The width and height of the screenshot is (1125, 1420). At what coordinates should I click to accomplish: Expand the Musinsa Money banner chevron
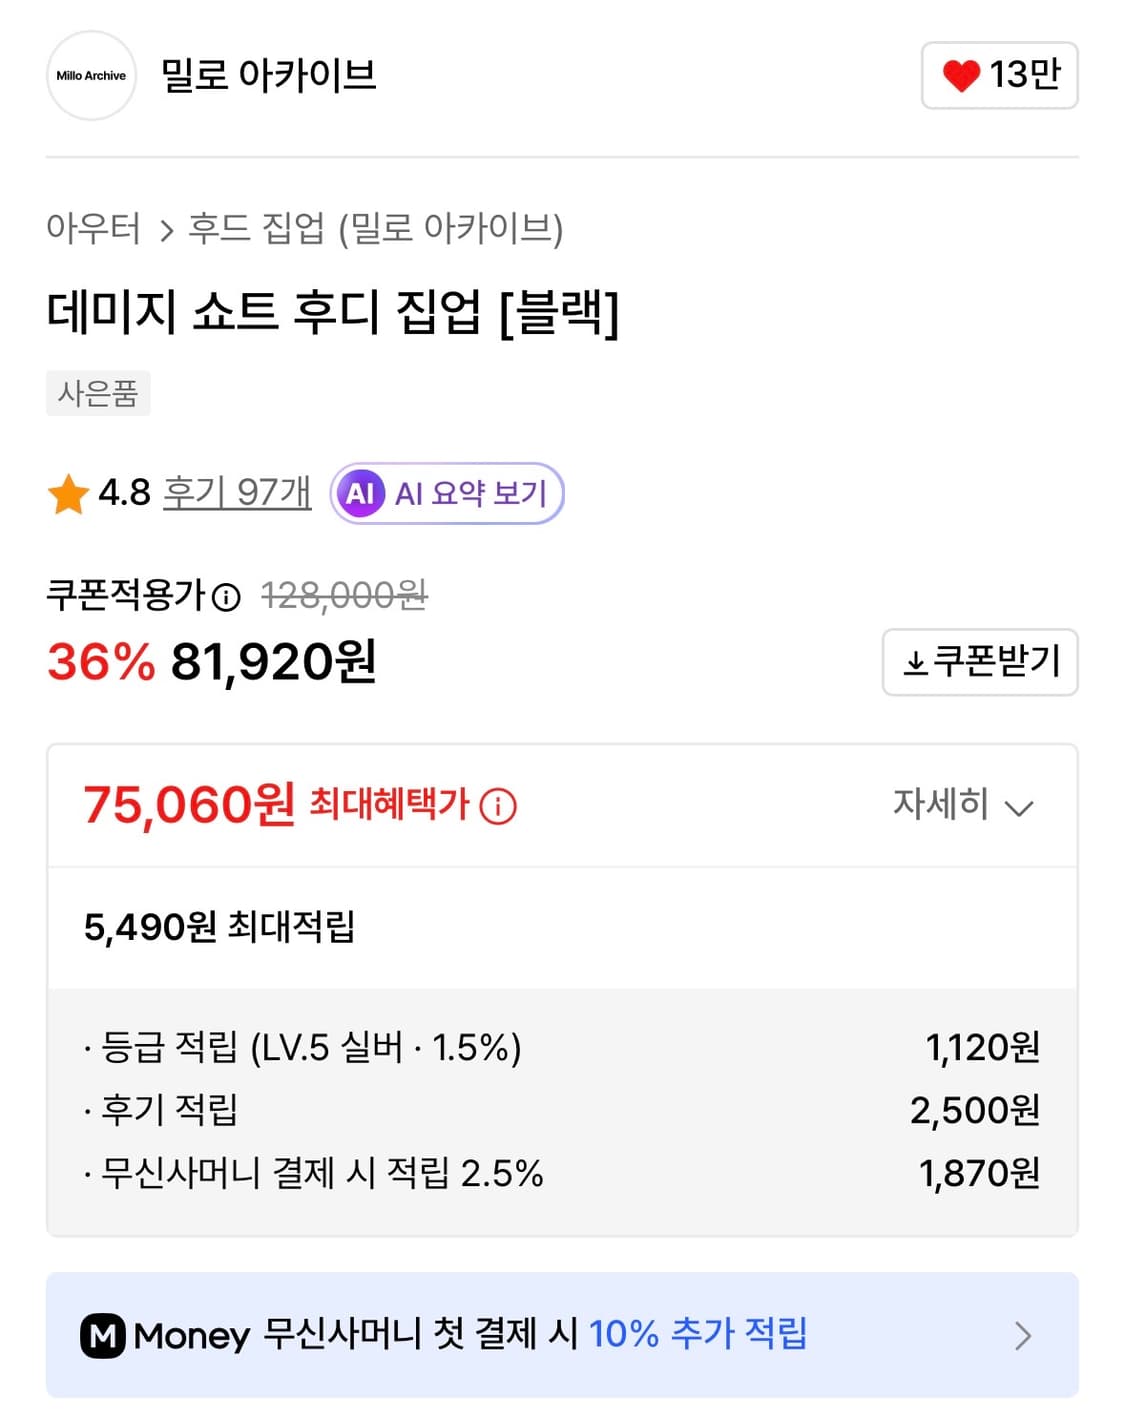1022,1335
